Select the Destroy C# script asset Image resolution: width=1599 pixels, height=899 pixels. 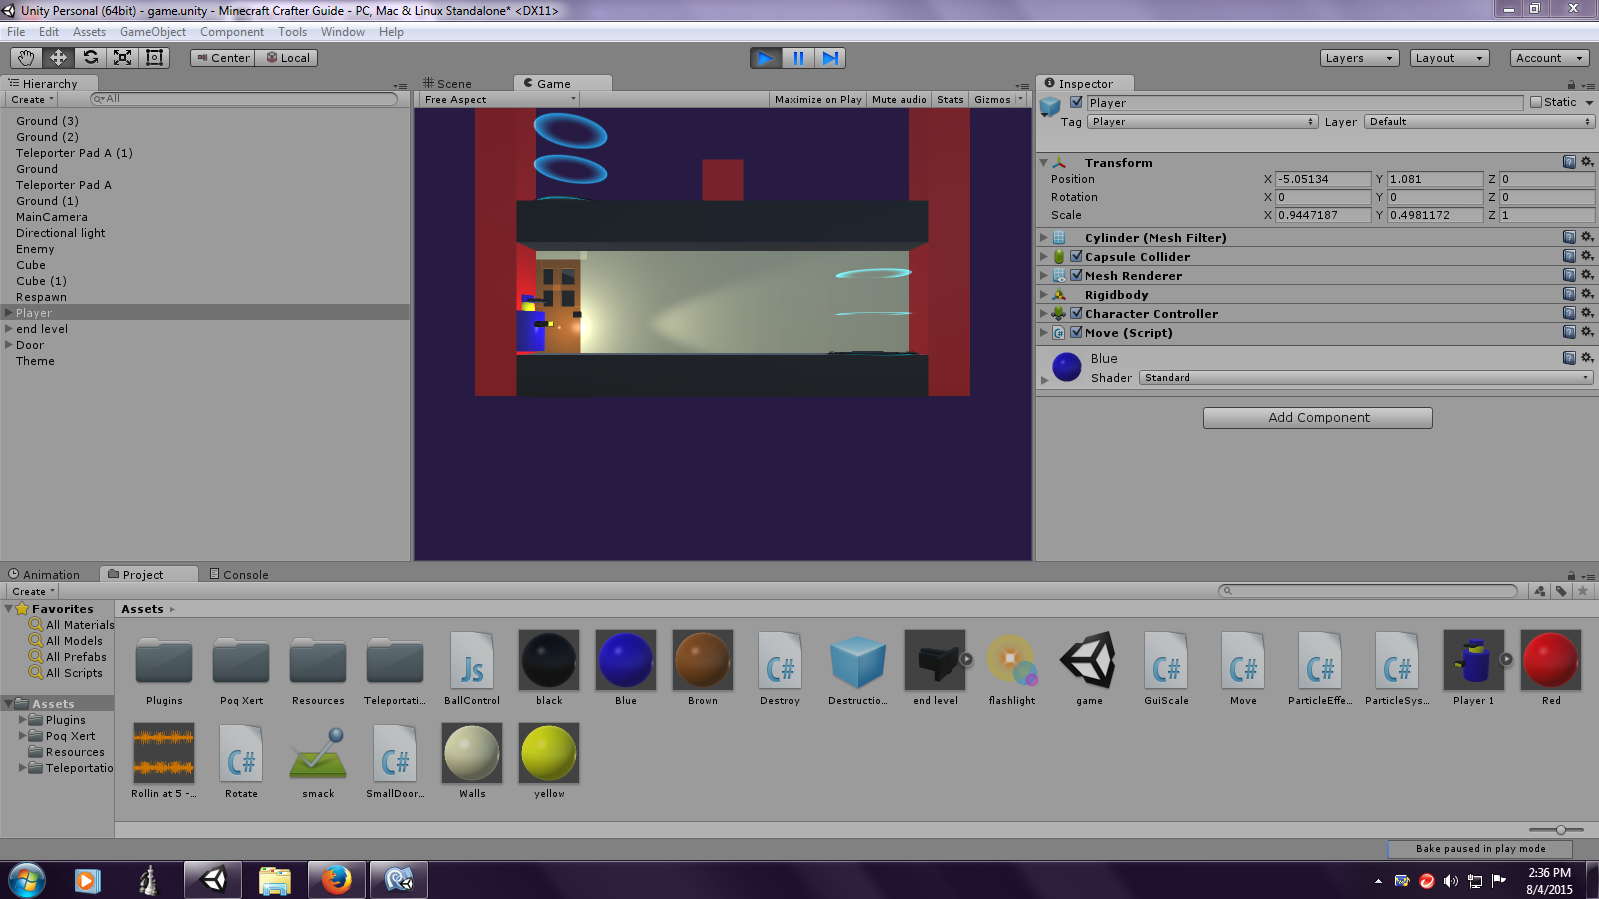[x=780, y=668]
